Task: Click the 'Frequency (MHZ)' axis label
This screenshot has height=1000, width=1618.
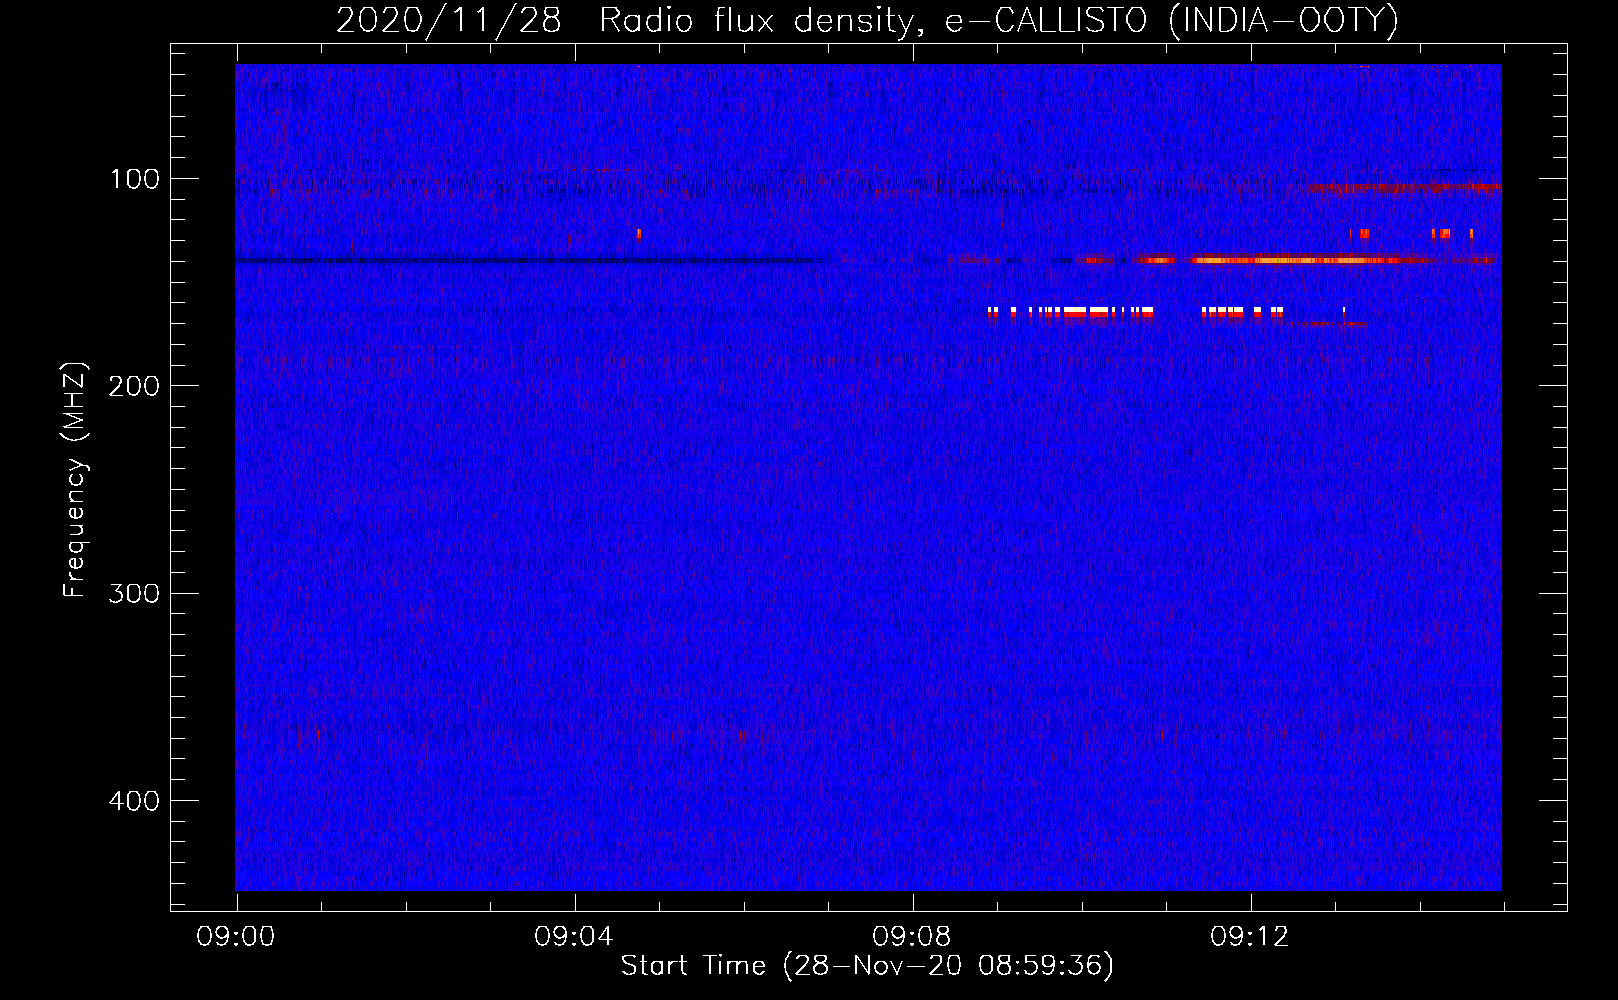Action: coord(75,479)
